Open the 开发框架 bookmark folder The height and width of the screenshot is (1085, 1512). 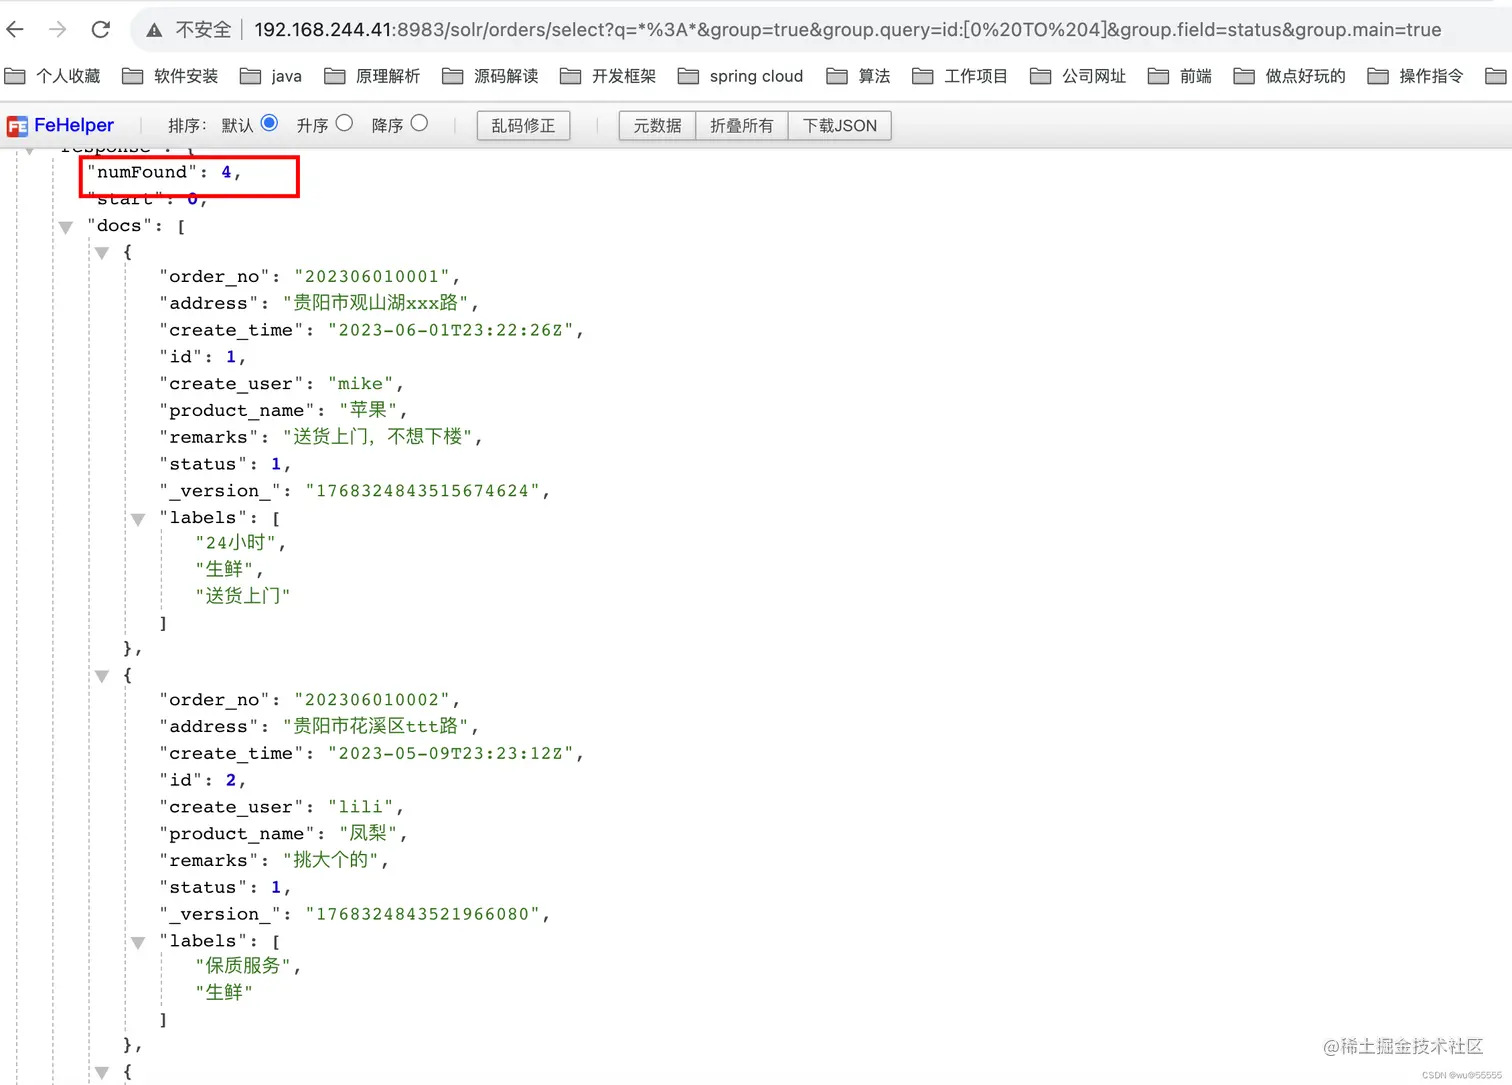point(608,76)
